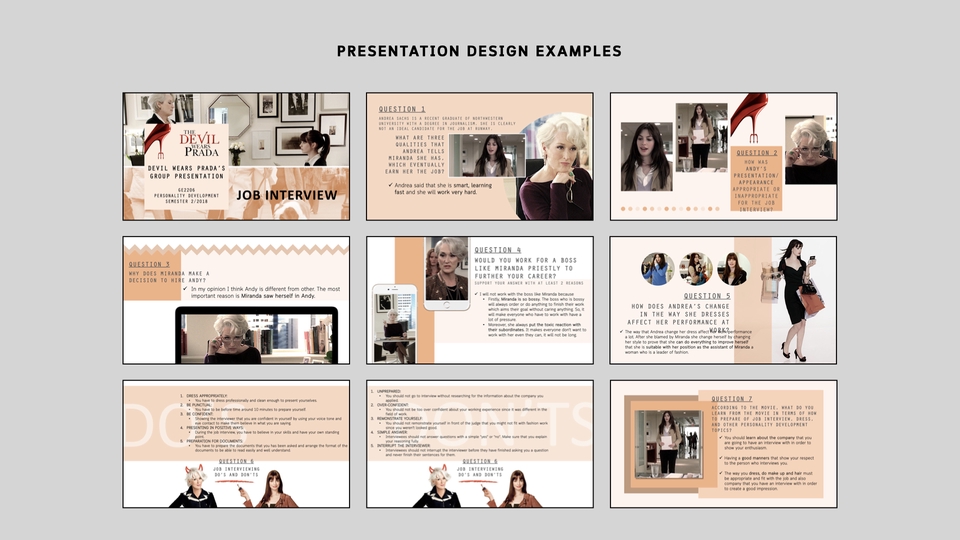The height and width of the screenshot is (540, 960).
Task: Click the laptop image on Question 3 slide
Action: coord(257,335)
